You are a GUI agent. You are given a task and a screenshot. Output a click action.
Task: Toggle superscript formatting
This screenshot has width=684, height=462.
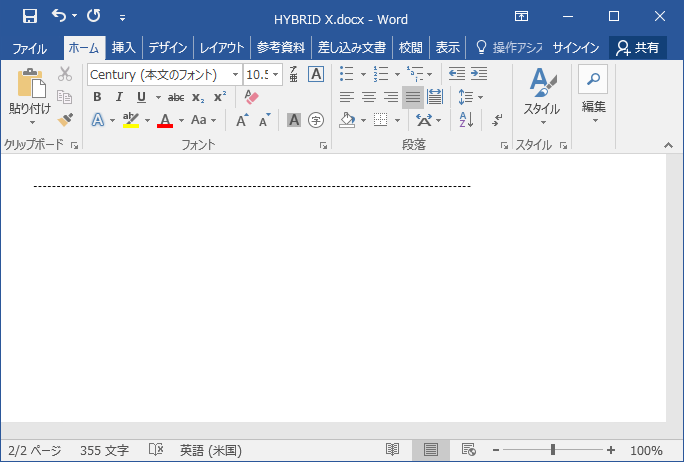[220, 97]
